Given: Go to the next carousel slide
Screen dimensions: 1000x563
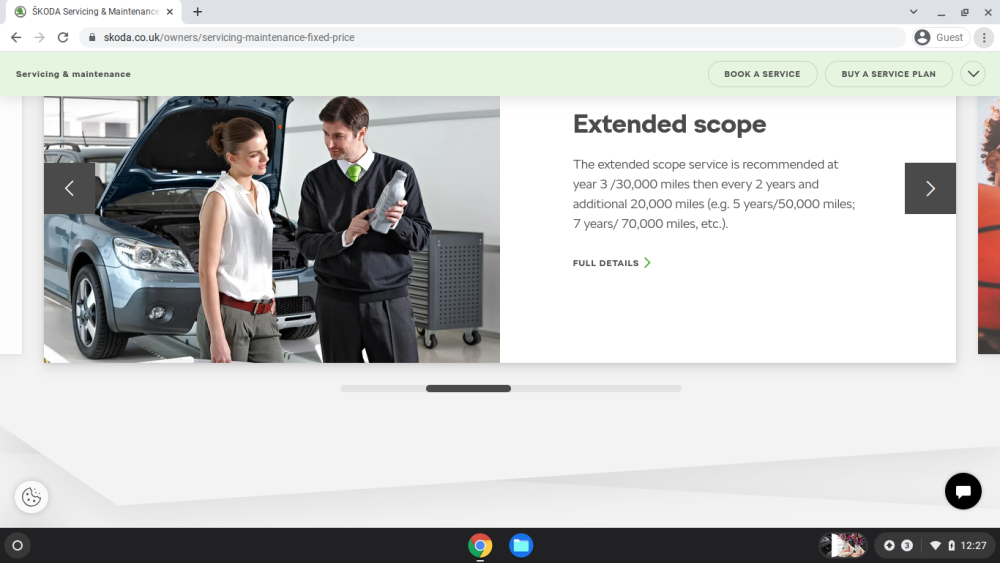Looking at the screenshot, I should coord(930,188).
